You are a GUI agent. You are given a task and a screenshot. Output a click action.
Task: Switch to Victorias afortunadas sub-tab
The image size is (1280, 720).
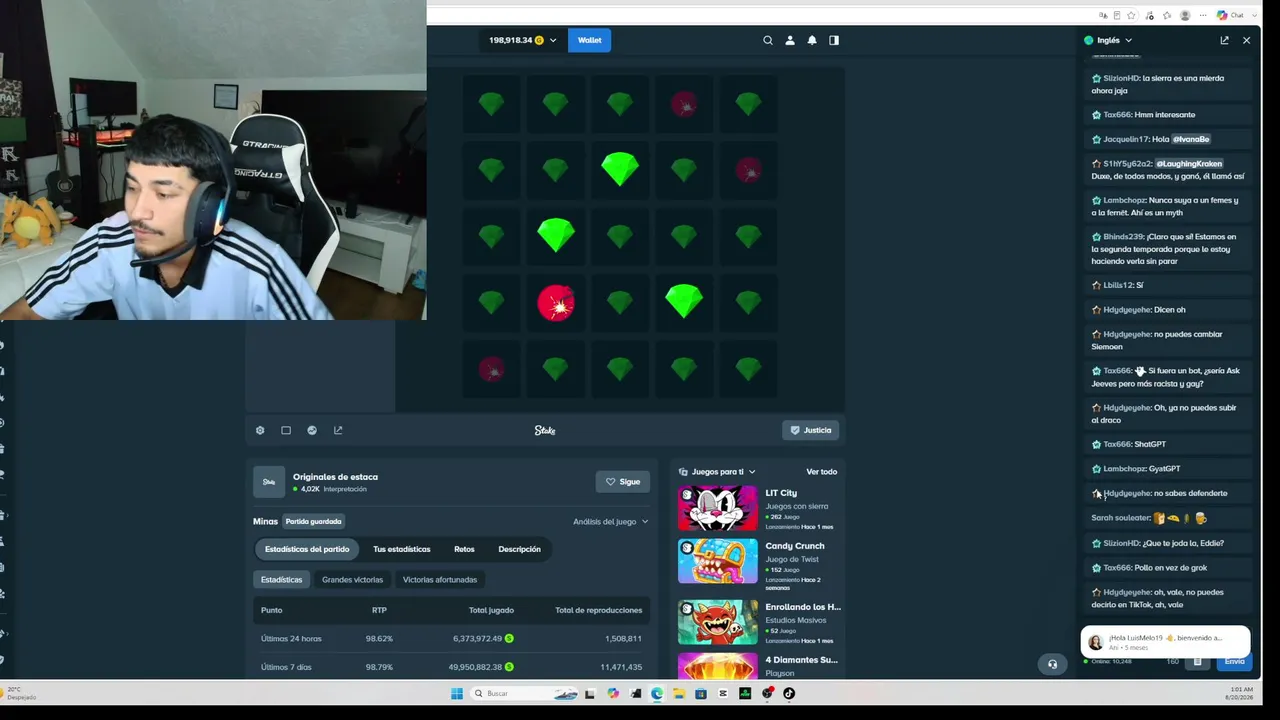[x=440, y=580]
